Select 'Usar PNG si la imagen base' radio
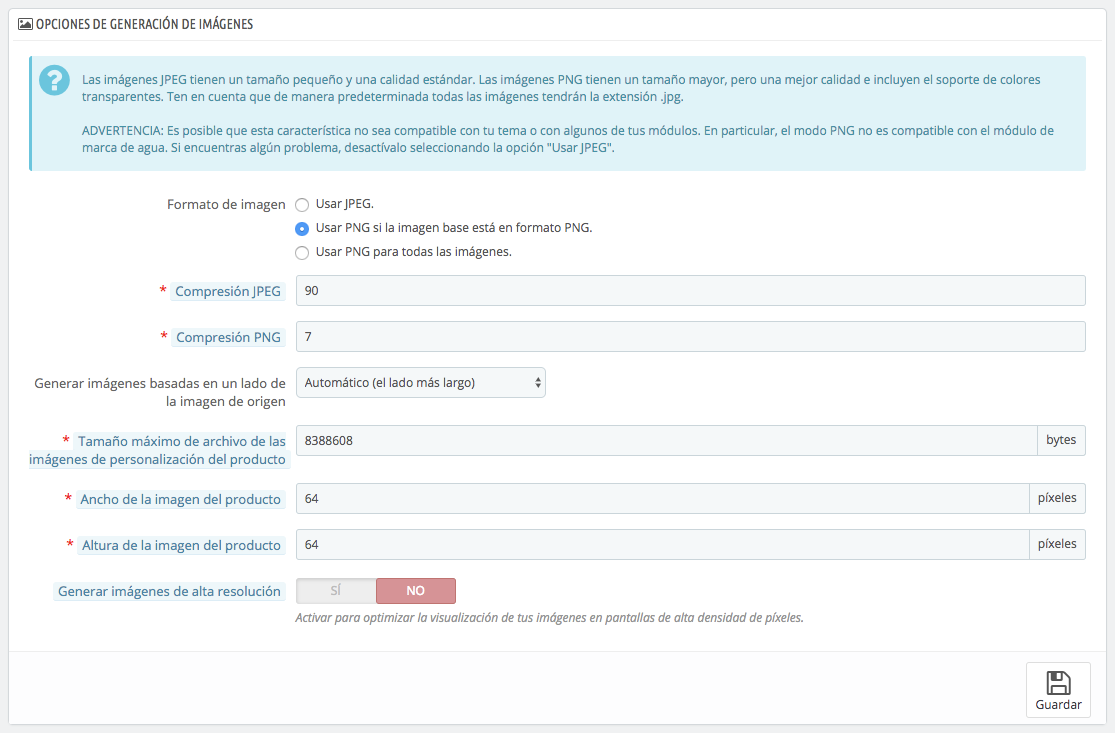This screenshot has height=733, width=1115. coord(302,229)
